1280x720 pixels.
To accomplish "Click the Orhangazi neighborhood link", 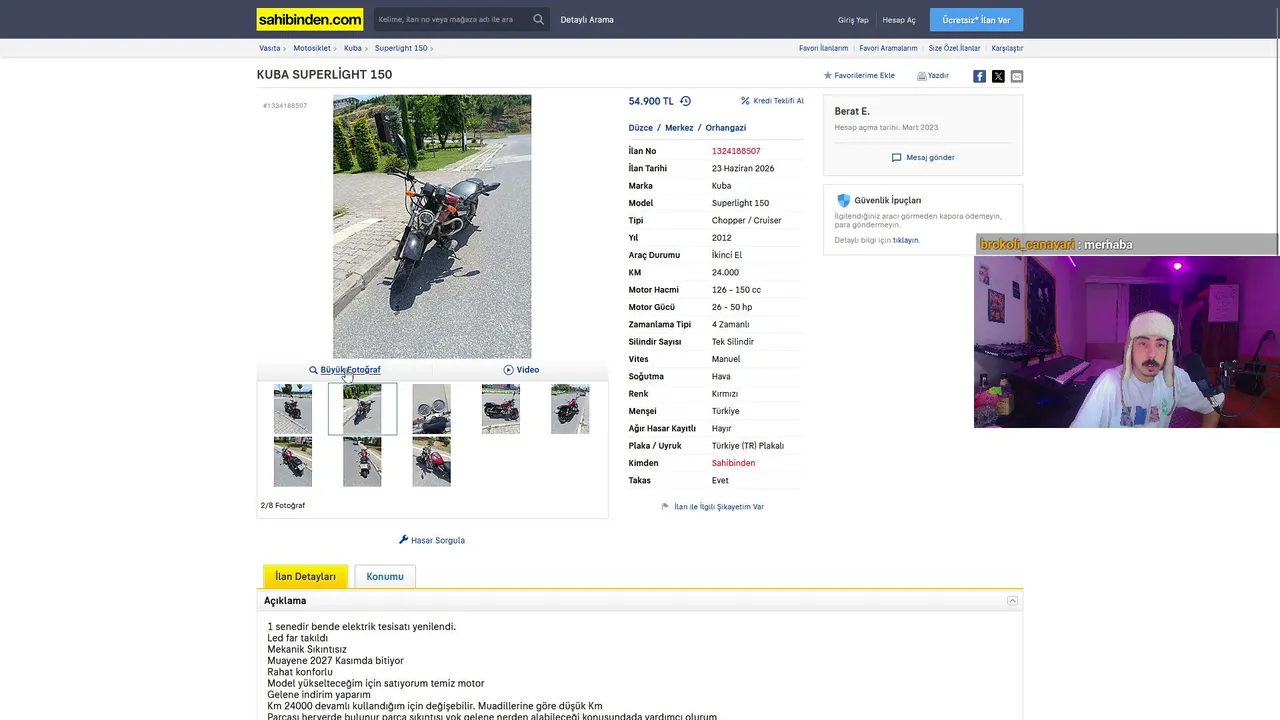I will click(x=726, y=128).
